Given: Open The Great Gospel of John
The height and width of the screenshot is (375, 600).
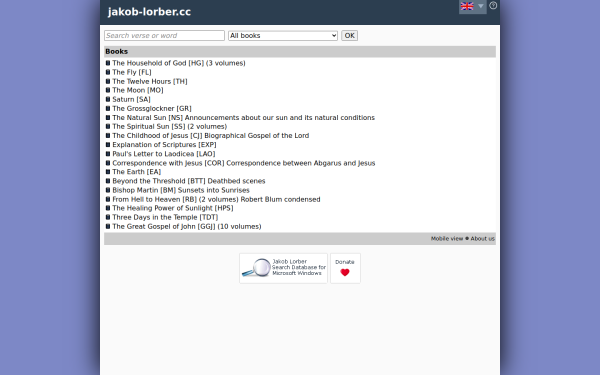Looking at the screenshot, I should (x=187, y=227).
